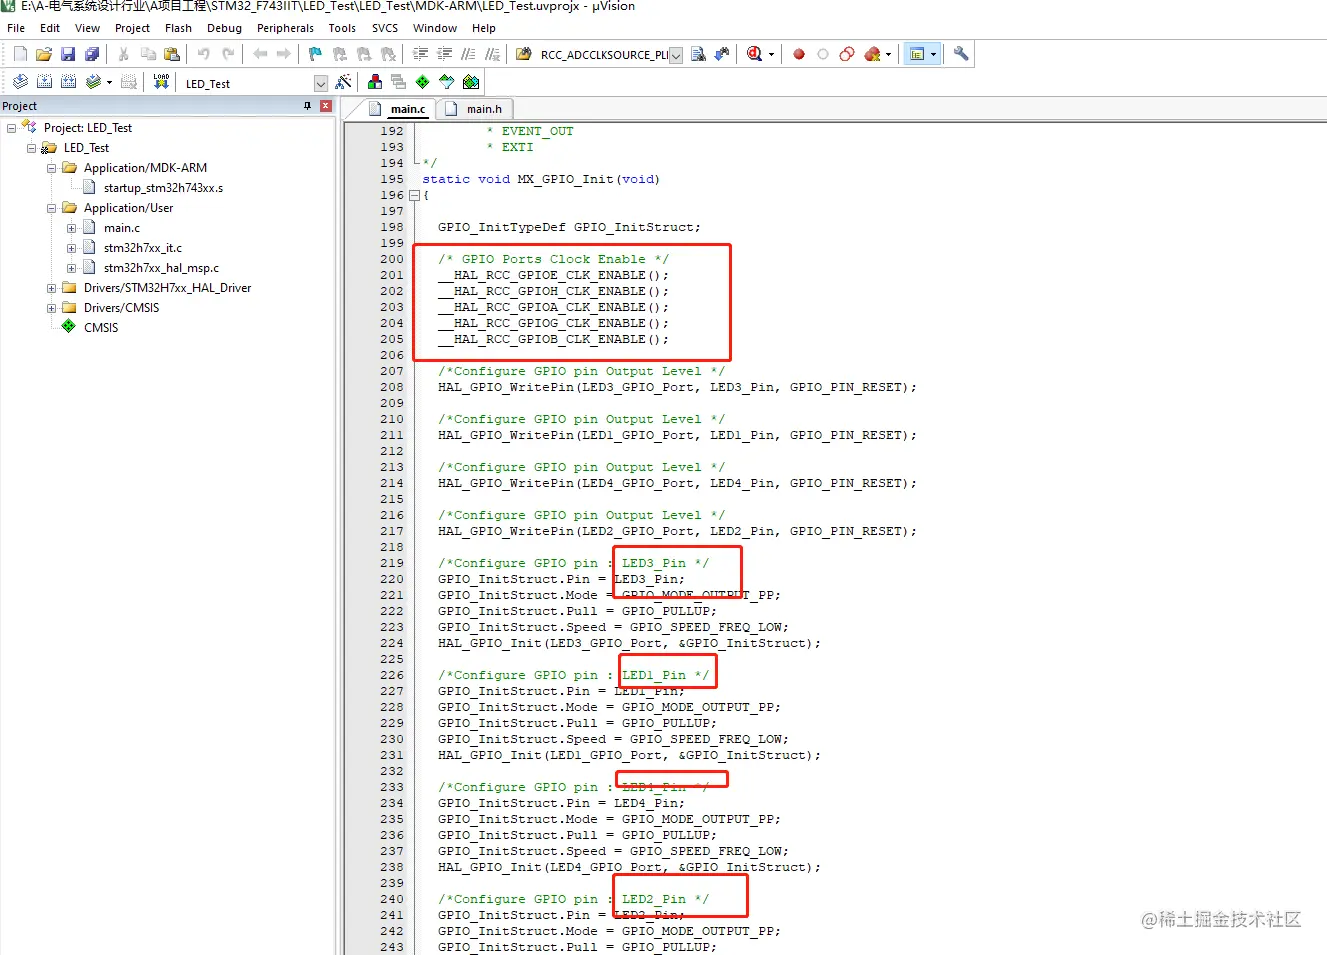This screenshot has width=1327, height=955.
Task: Translate the current file icon
Action: click(20, 82)
